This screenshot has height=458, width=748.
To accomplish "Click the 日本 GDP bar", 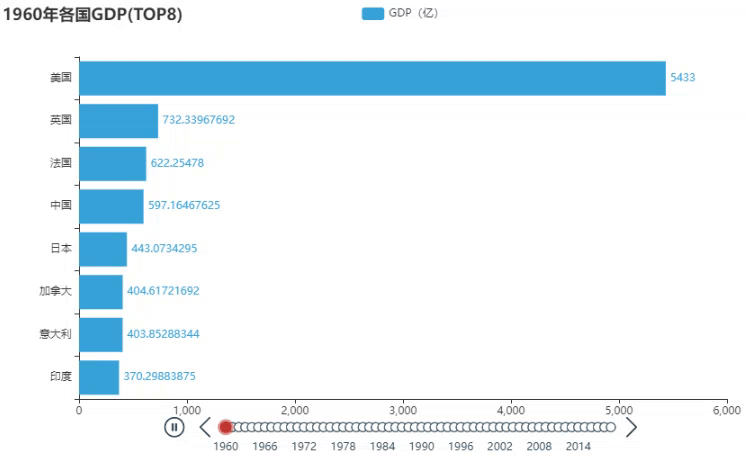I will click(x=103, y=249).
